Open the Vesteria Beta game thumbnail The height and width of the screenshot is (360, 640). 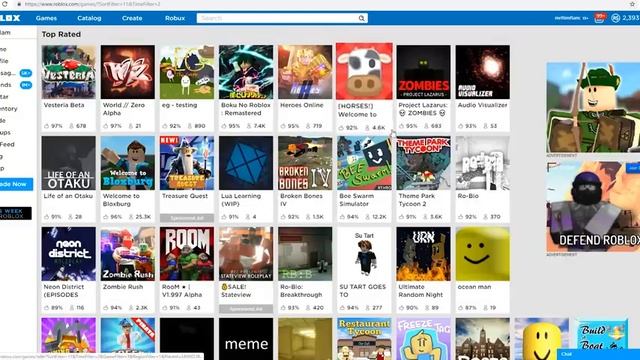(69, 72)
